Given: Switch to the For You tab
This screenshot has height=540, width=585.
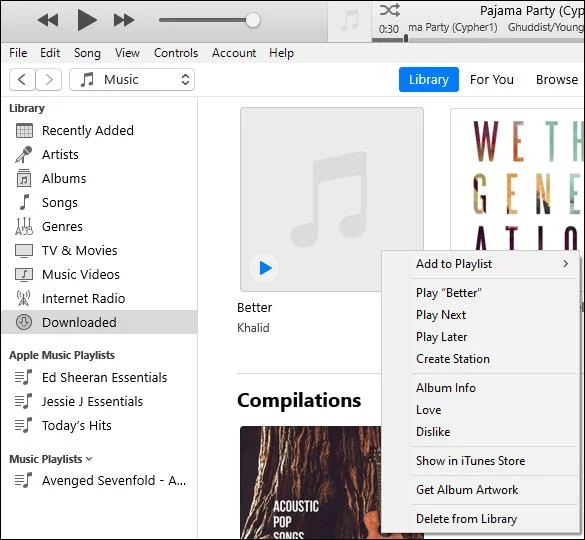Looking at the screenshot, I should (x=492, y=79).
